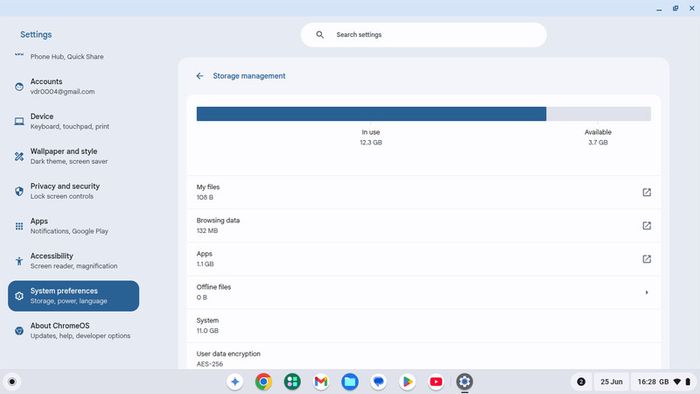
Task: Focus the Search settings field
Action: point(424,35)
